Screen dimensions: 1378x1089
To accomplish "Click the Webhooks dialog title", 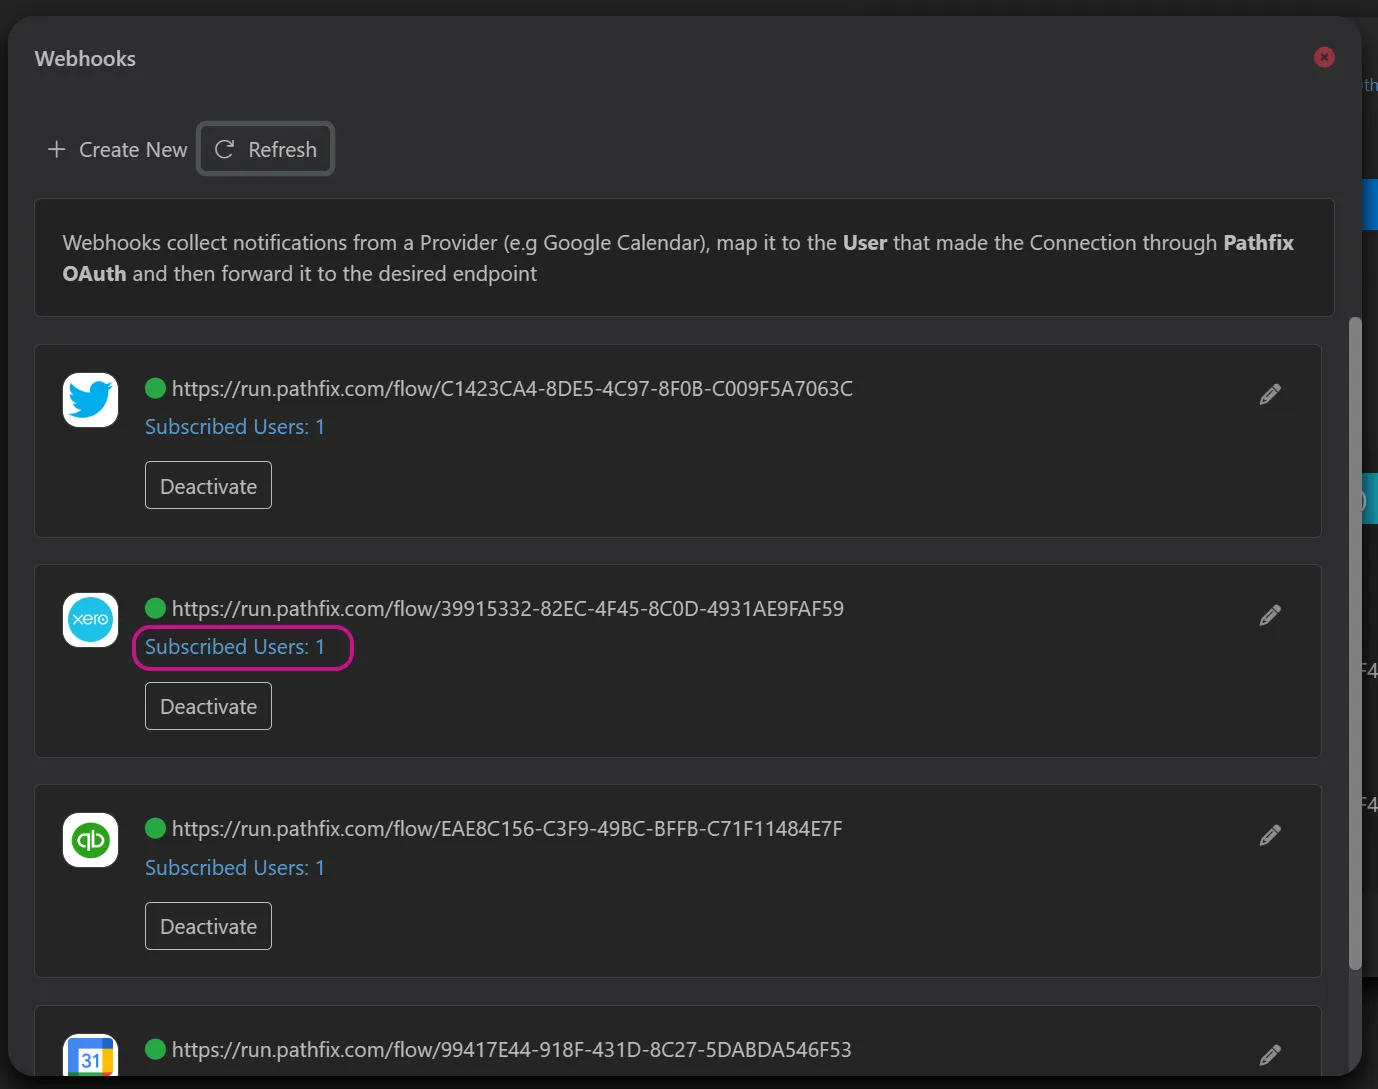I will click(85, 59).
